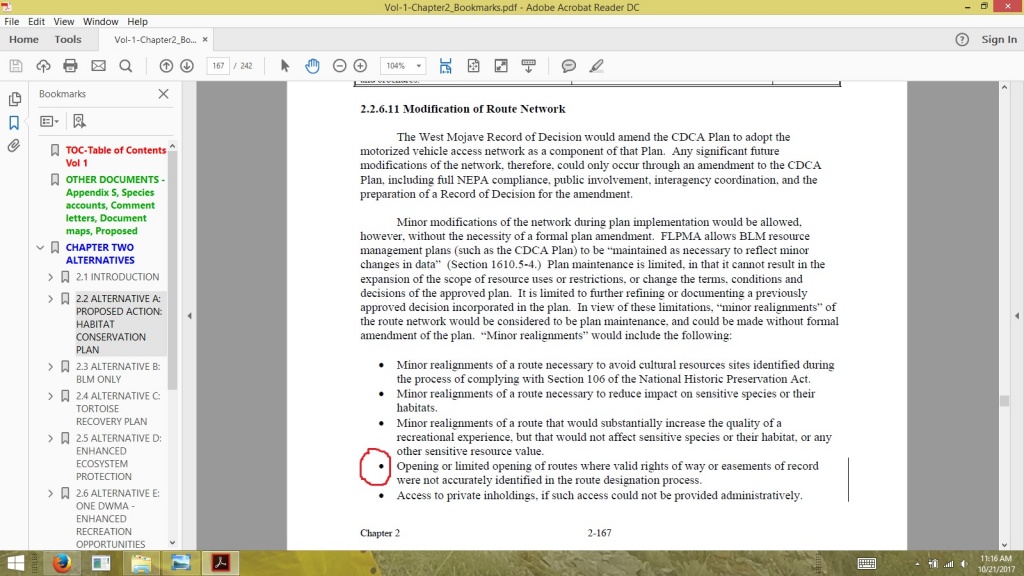Viewport: 1024px width, 576px height.
Task: Open the Window menu
Action: pyautogui.click(x=101, y=22)
